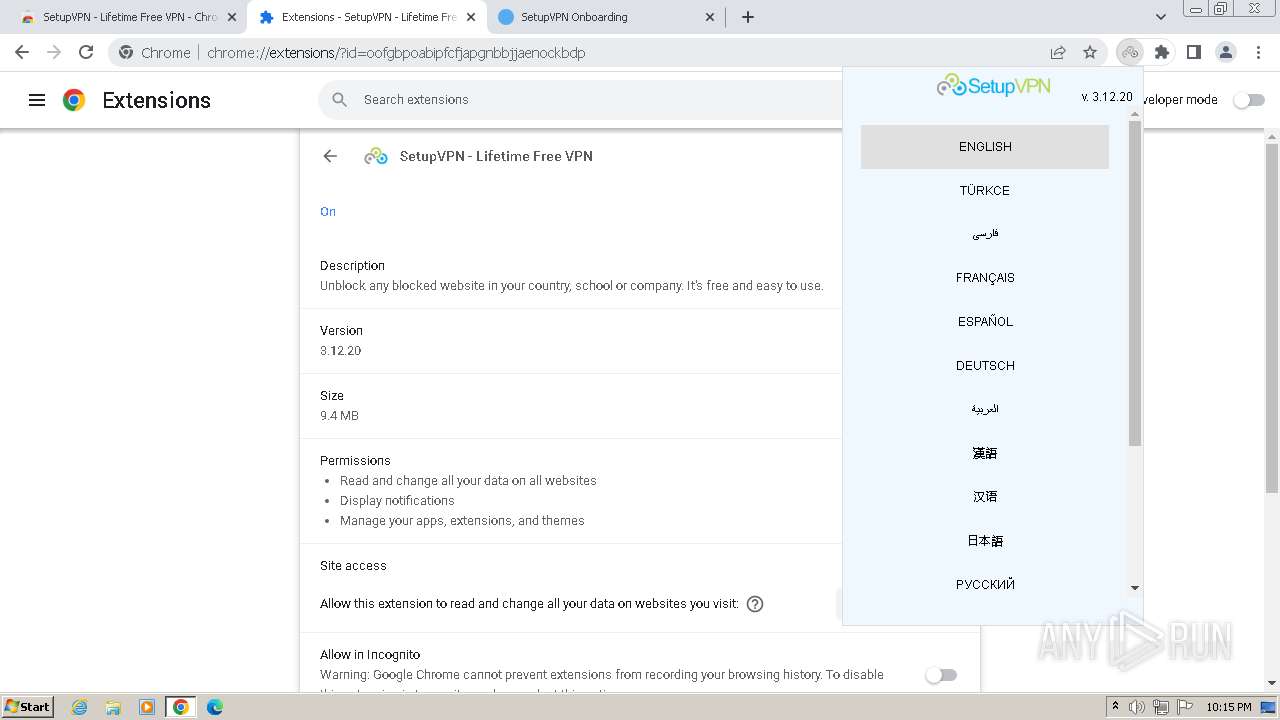Screen dimensions: 1280x720
Task: Click Chrome taskbar icon
Action: 181,707
